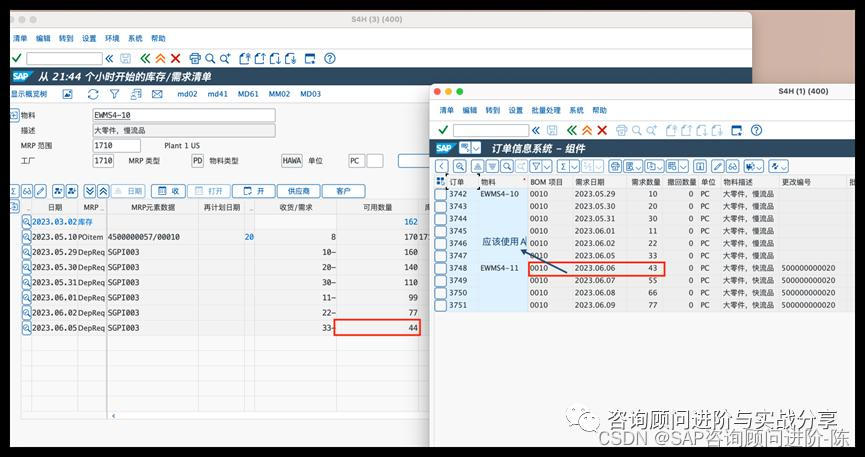This screenshot has height=457, width=865.
Task: Click the red Cancel X in stock/requirements window
Action: coord(175,59)
